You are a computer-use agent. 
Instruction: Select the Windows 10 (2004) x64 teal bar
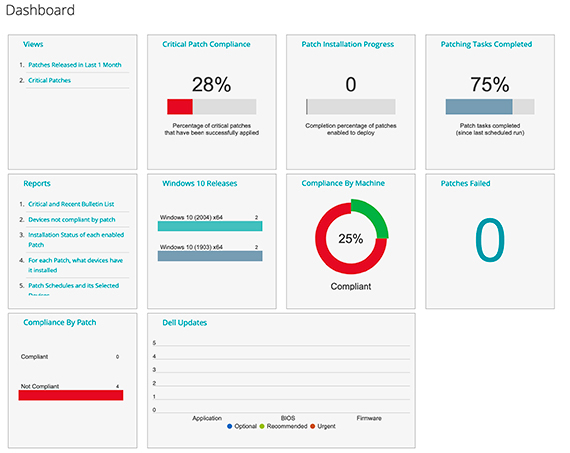pos(210,226)
